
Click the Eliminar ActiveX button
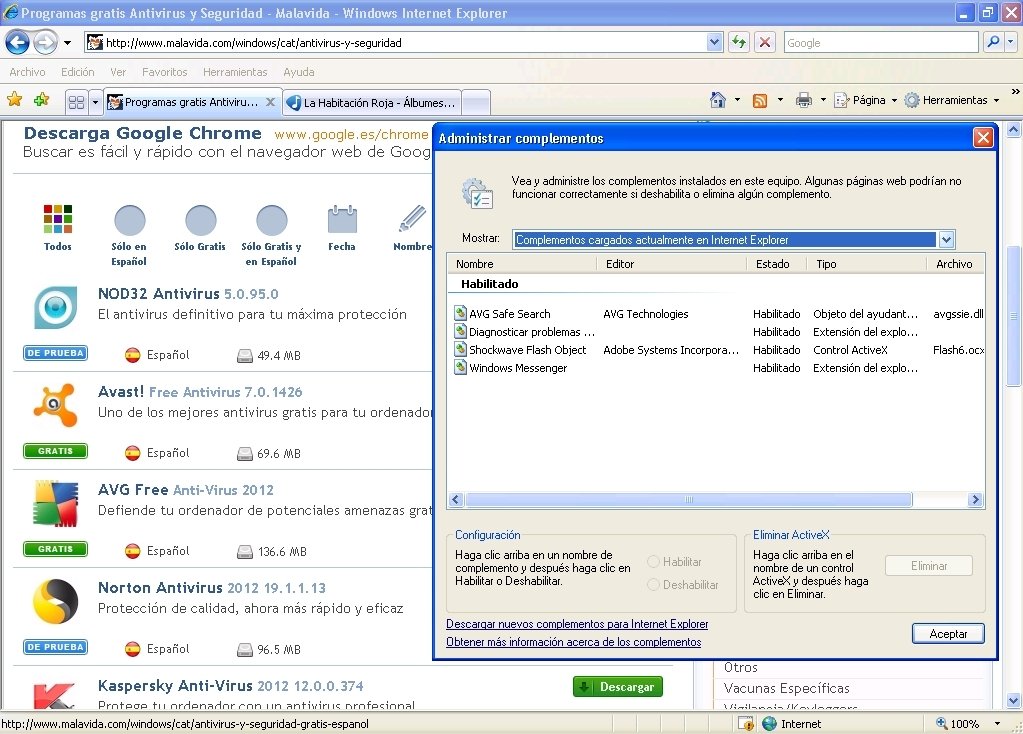pyautogui.click(x=929, y=566)
